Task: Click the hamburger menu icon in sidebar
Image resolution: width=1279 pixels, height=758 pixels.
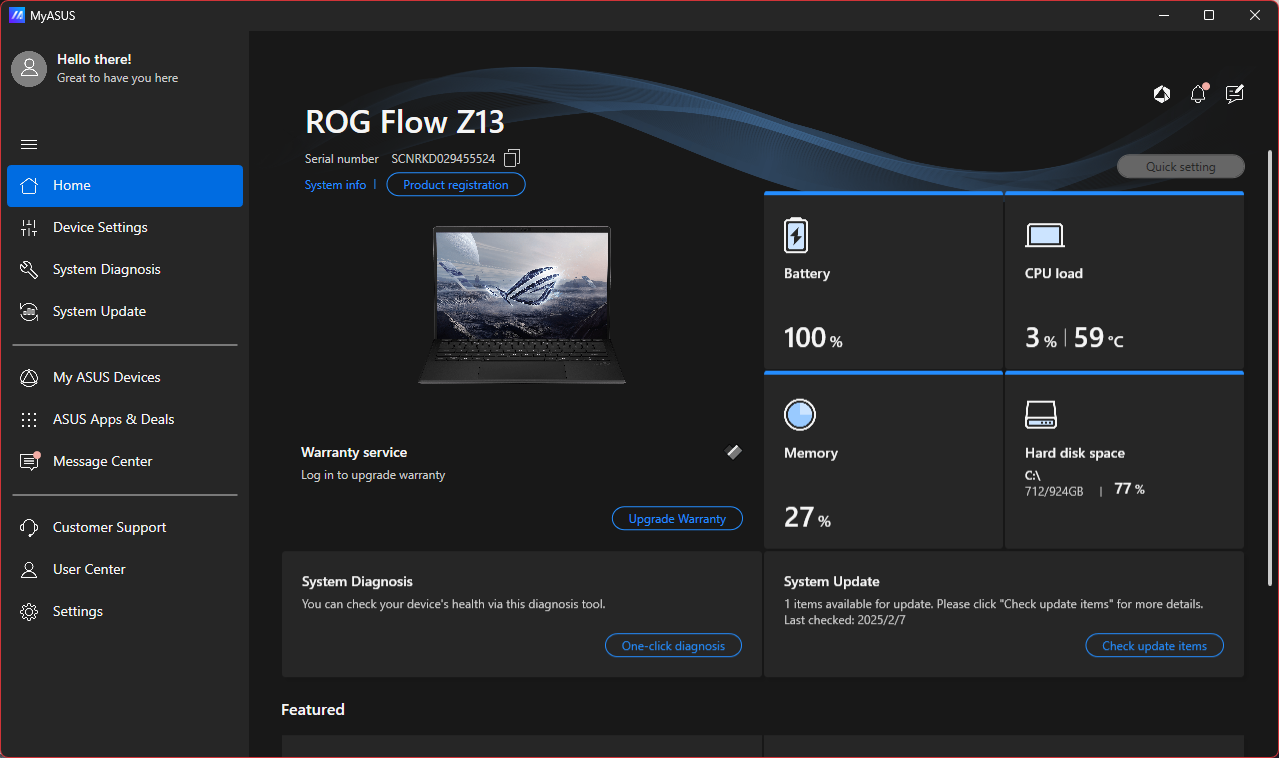Action: coord(29,144)
